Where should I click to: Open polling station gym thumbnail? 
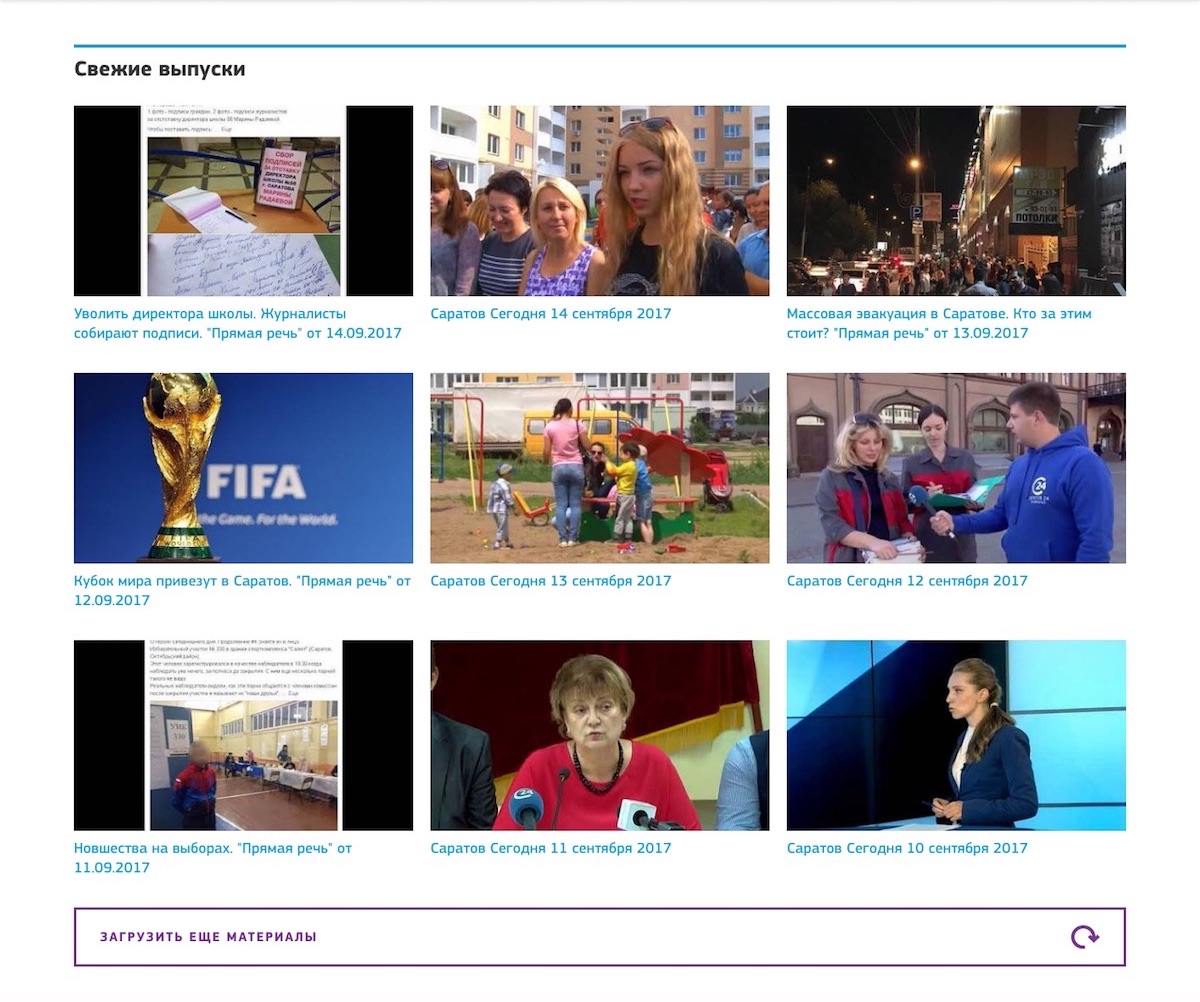[243, 735]
